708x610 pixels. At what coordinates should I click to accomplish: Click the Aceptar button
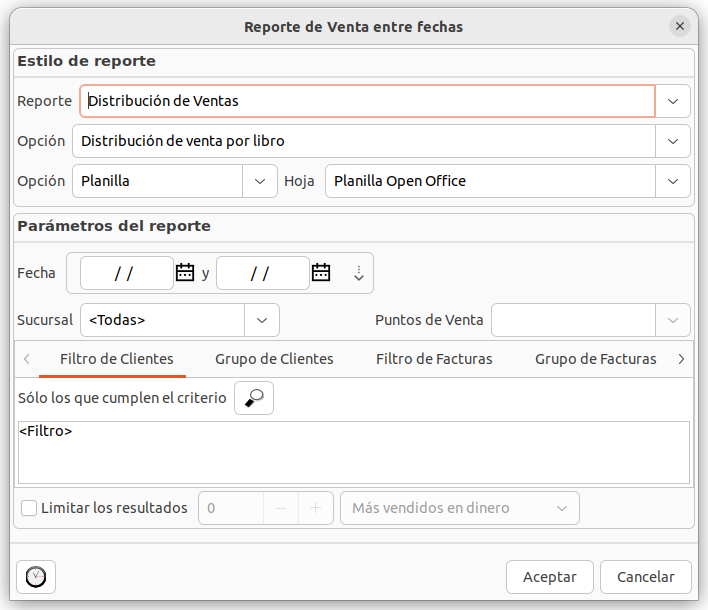pos(550,577)
